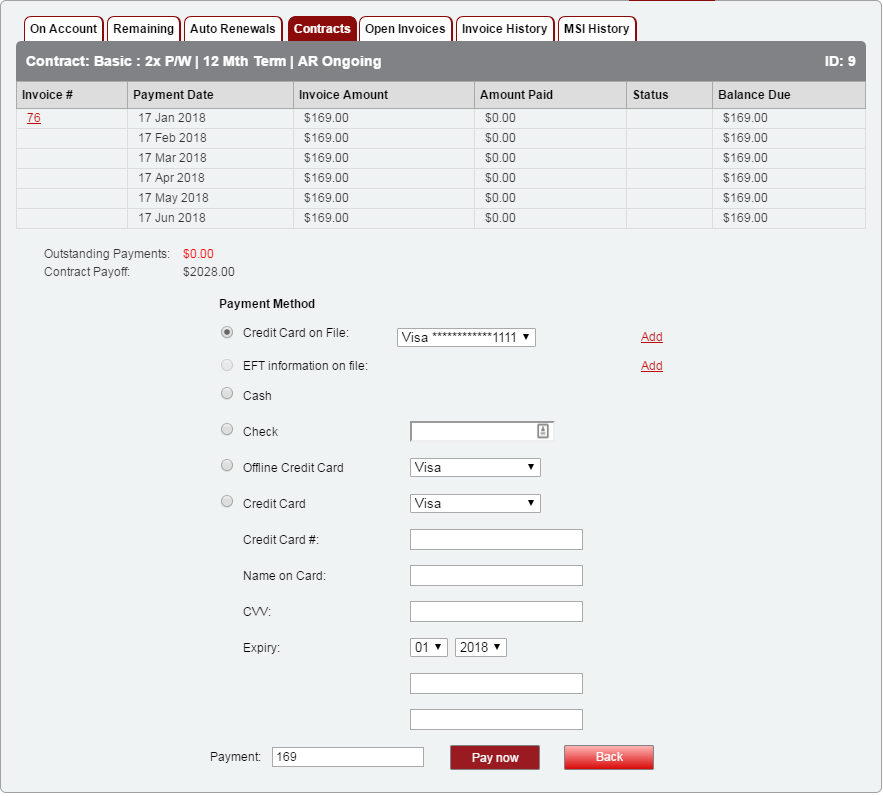Select the Credit Card radio button

227,502
